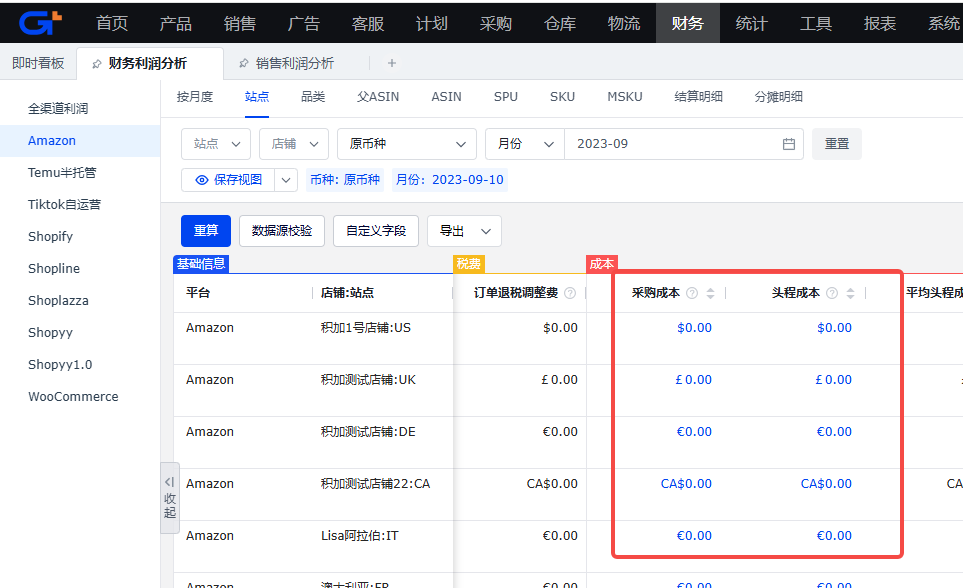Select the MSKU sub-tab
Image resolution: width=963 pixels, height=588 pixels.
[x=625, y=96]
